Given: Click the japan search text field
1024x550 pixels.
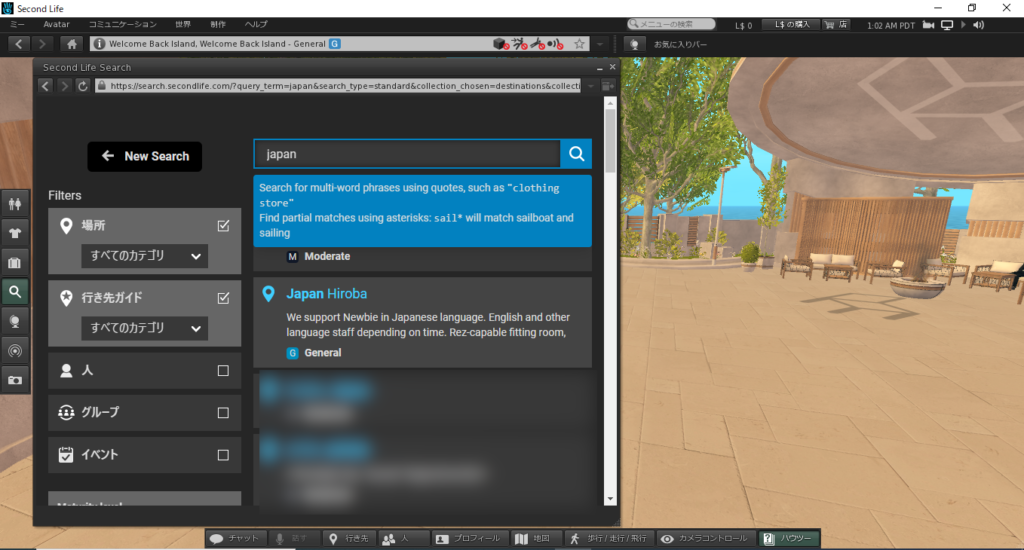Looking at the screenshot, I should tap(407, 154).
